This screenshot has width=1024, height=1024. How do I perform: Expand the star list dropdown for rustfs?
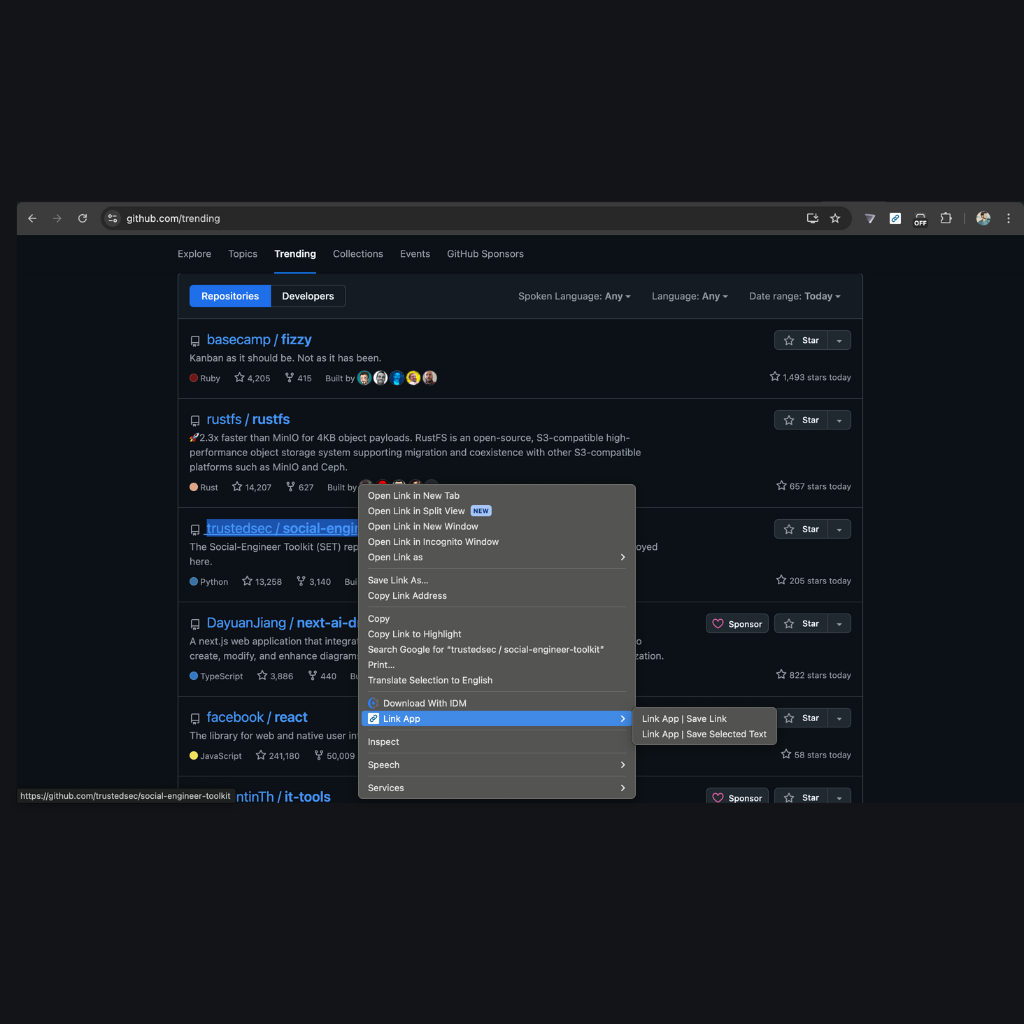pyautogui.click(x=839, y=420)
